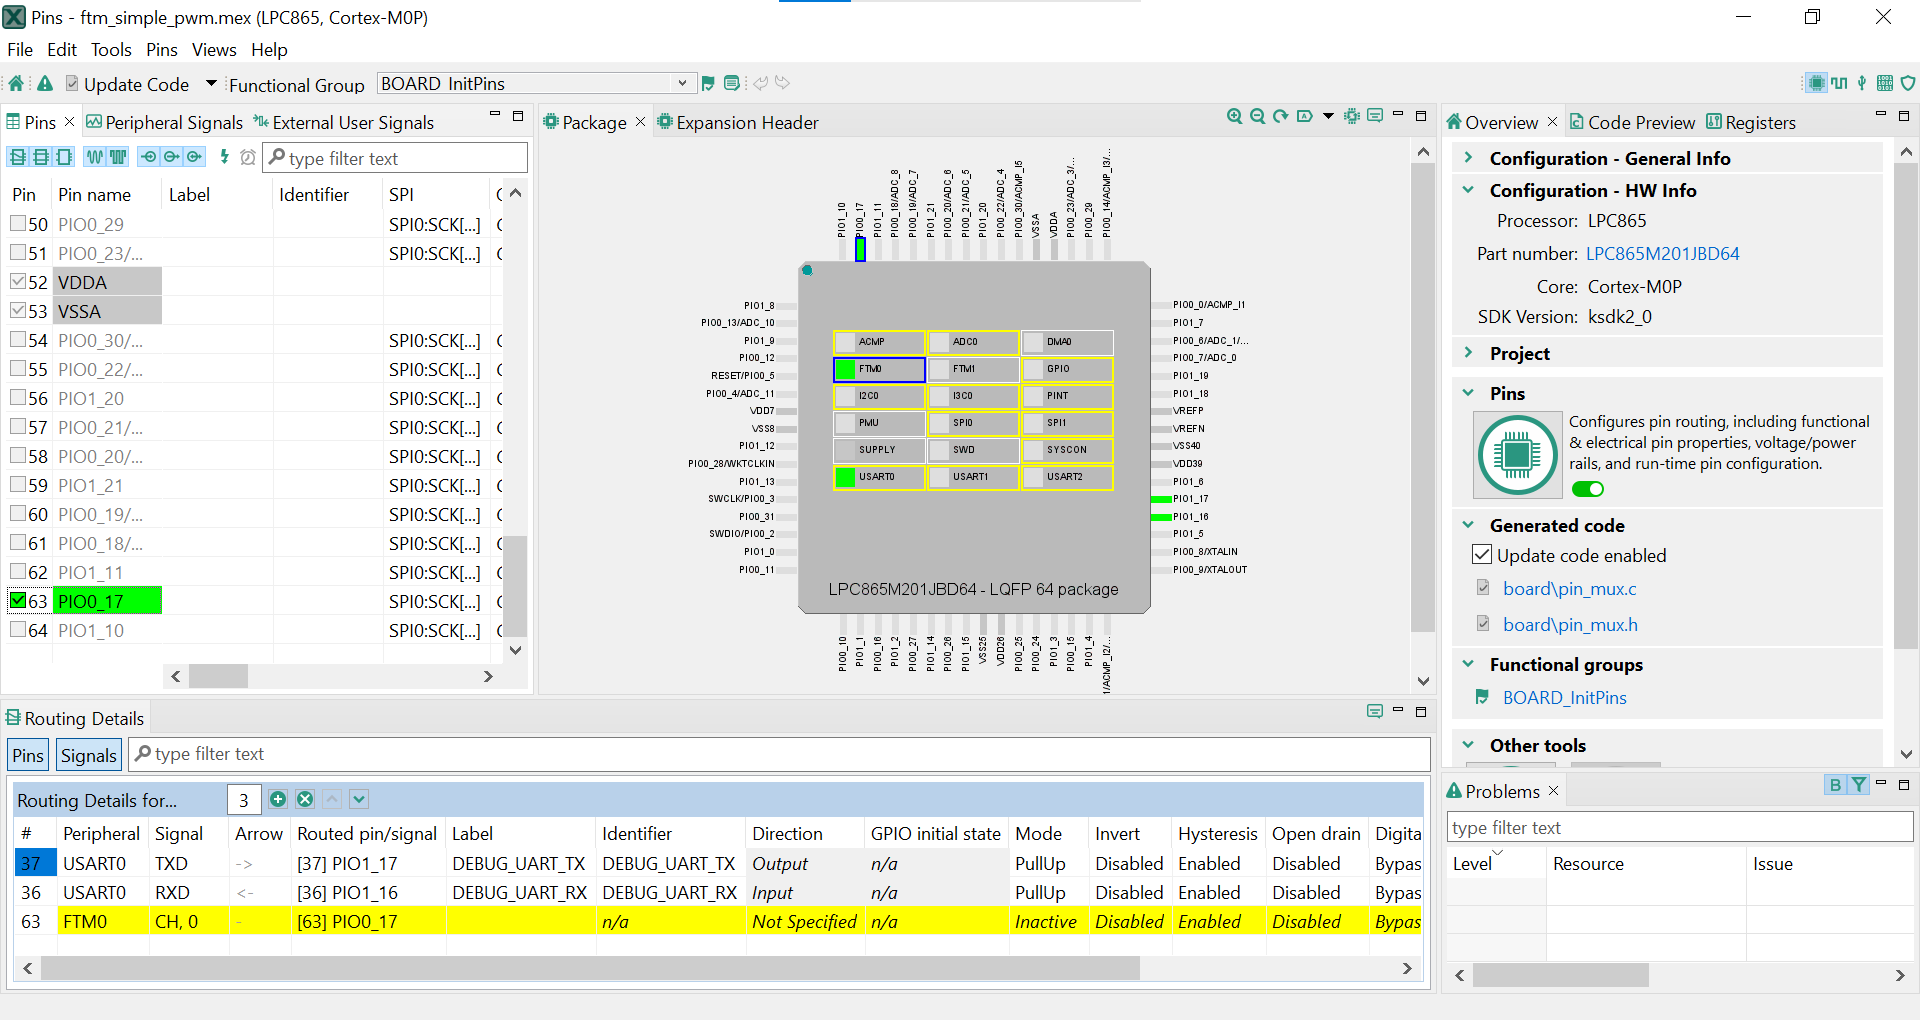Viewport: 1920px width, 1020px height.
Task: Click the Problems filter text field
Action: point(1678,827)
